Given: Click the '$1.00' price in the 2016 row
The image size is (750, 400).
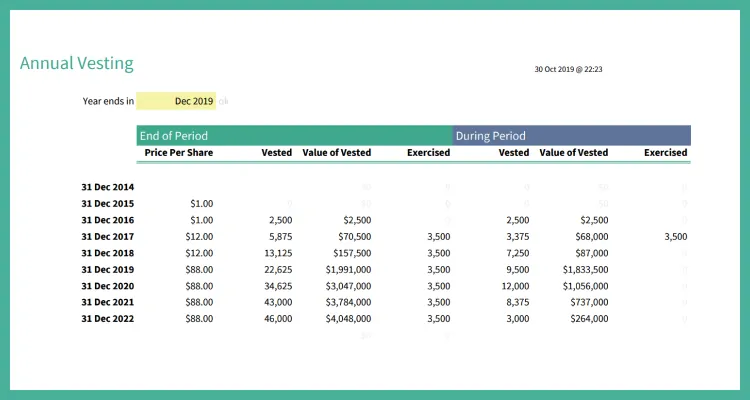Looking at the screenshot, I should pos(201,220).
